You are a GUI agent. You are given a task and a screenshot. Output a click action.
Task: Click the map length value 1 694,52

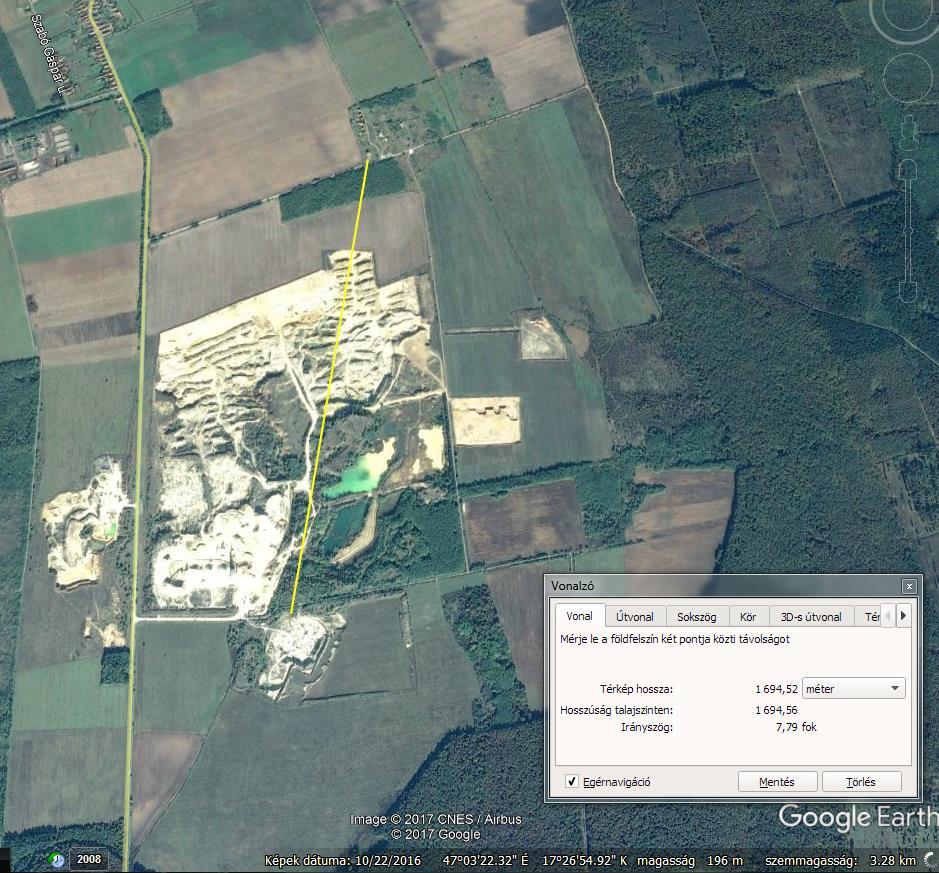click(x=776, y=689)
